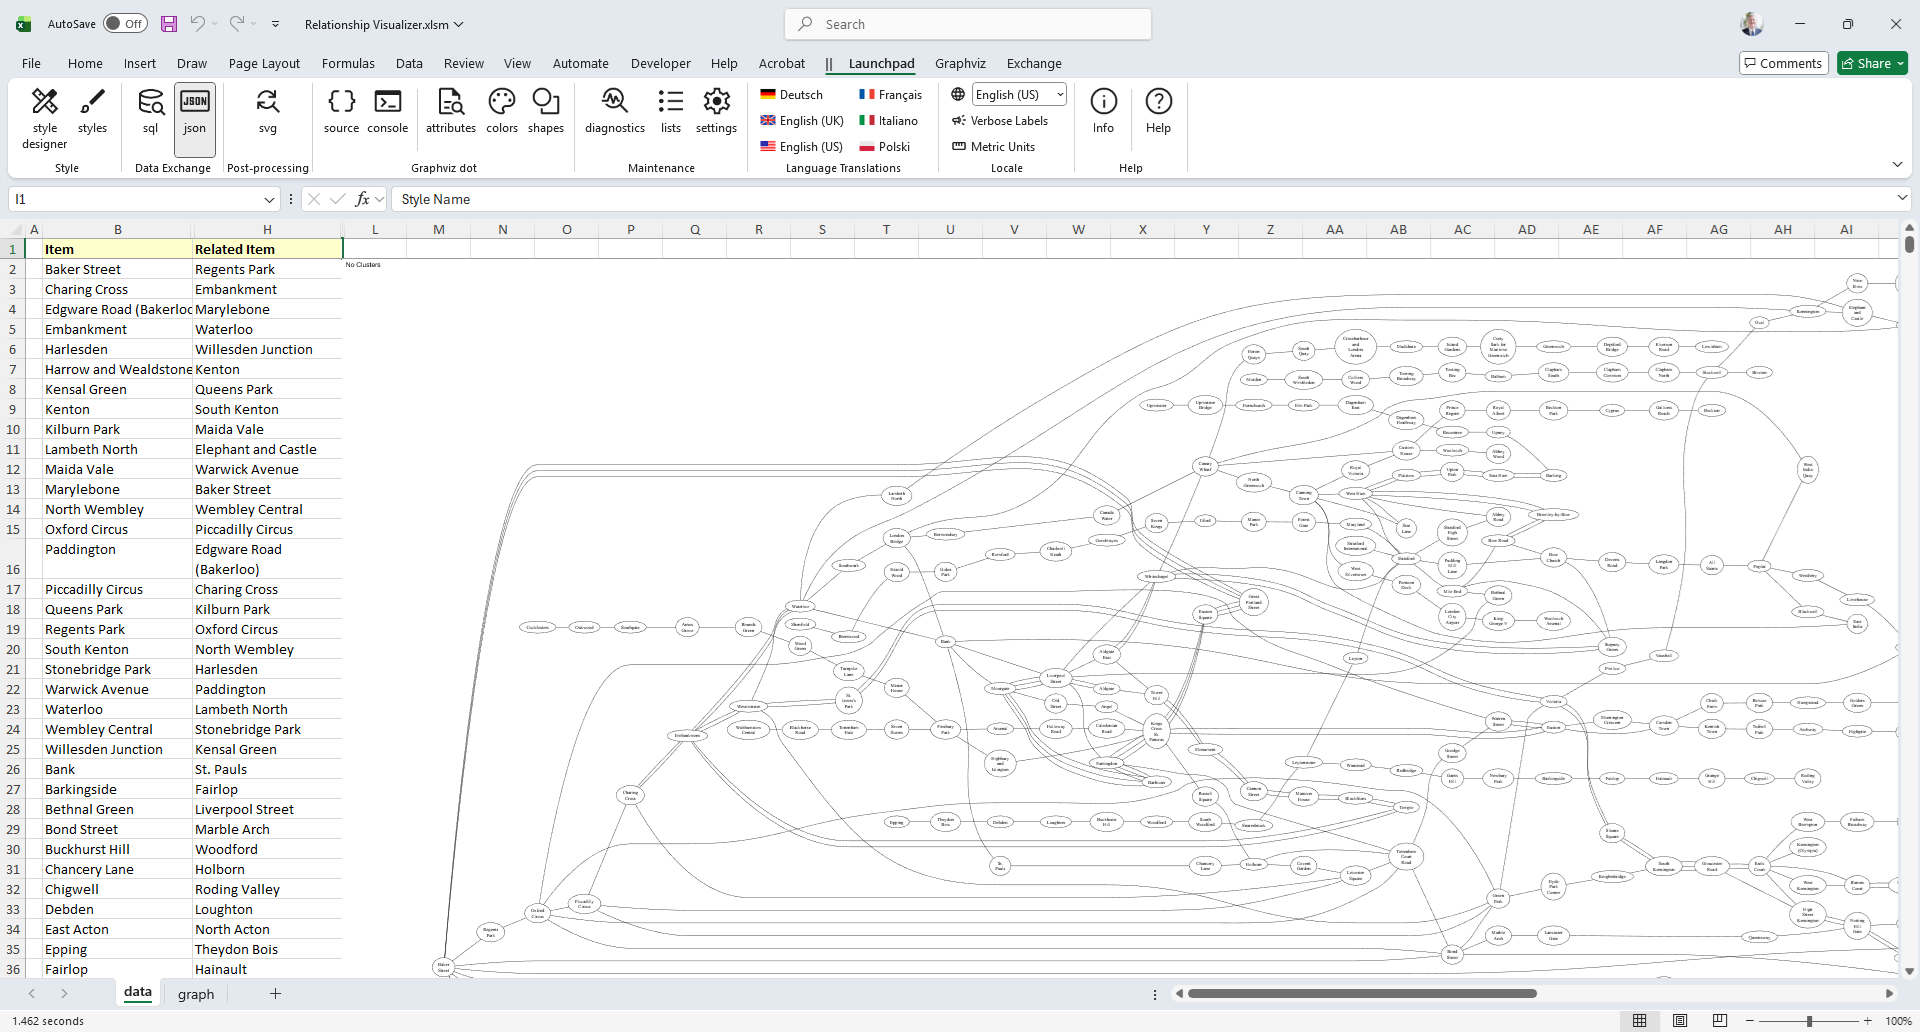
Task: Click the sql data exchange icon
Action: 150,111
